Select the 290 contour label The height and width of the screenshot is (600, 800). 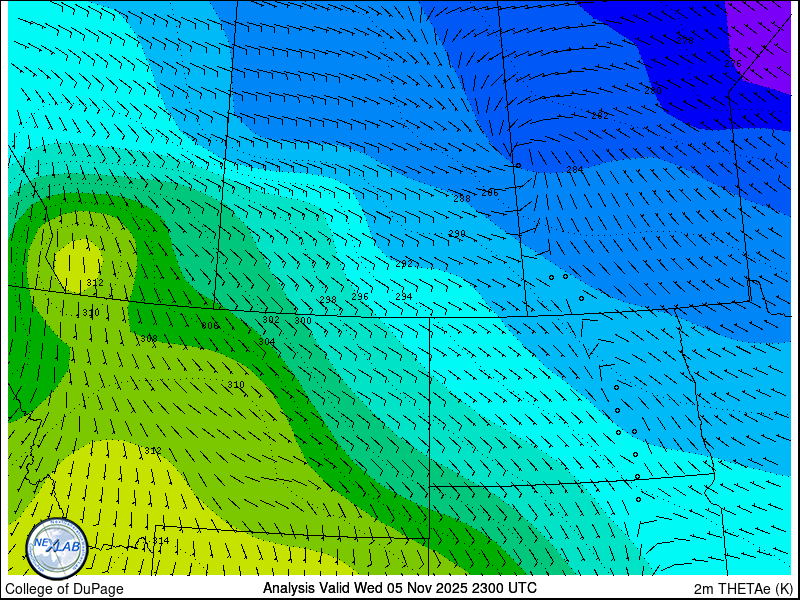point(457,234)
